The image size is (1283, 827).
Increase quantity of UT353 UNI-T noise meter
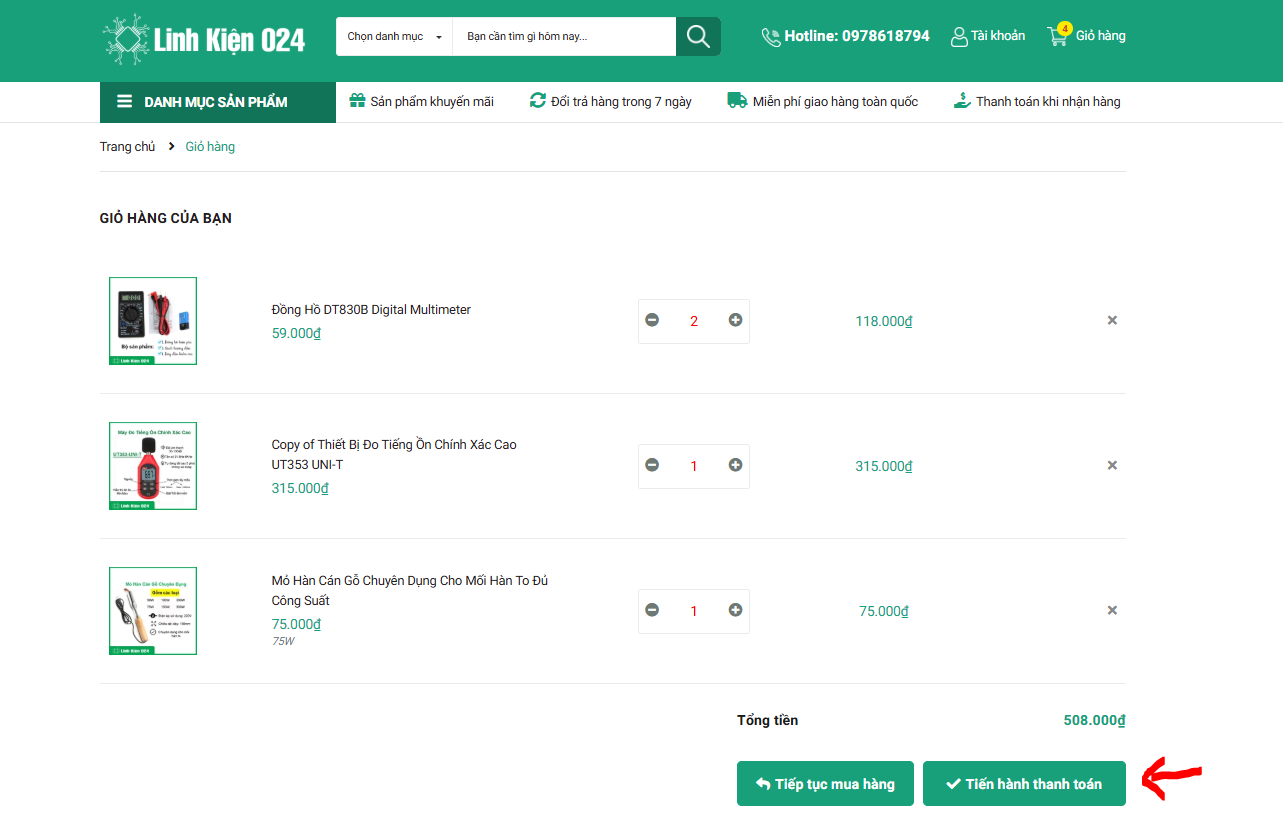coord(736,465)
